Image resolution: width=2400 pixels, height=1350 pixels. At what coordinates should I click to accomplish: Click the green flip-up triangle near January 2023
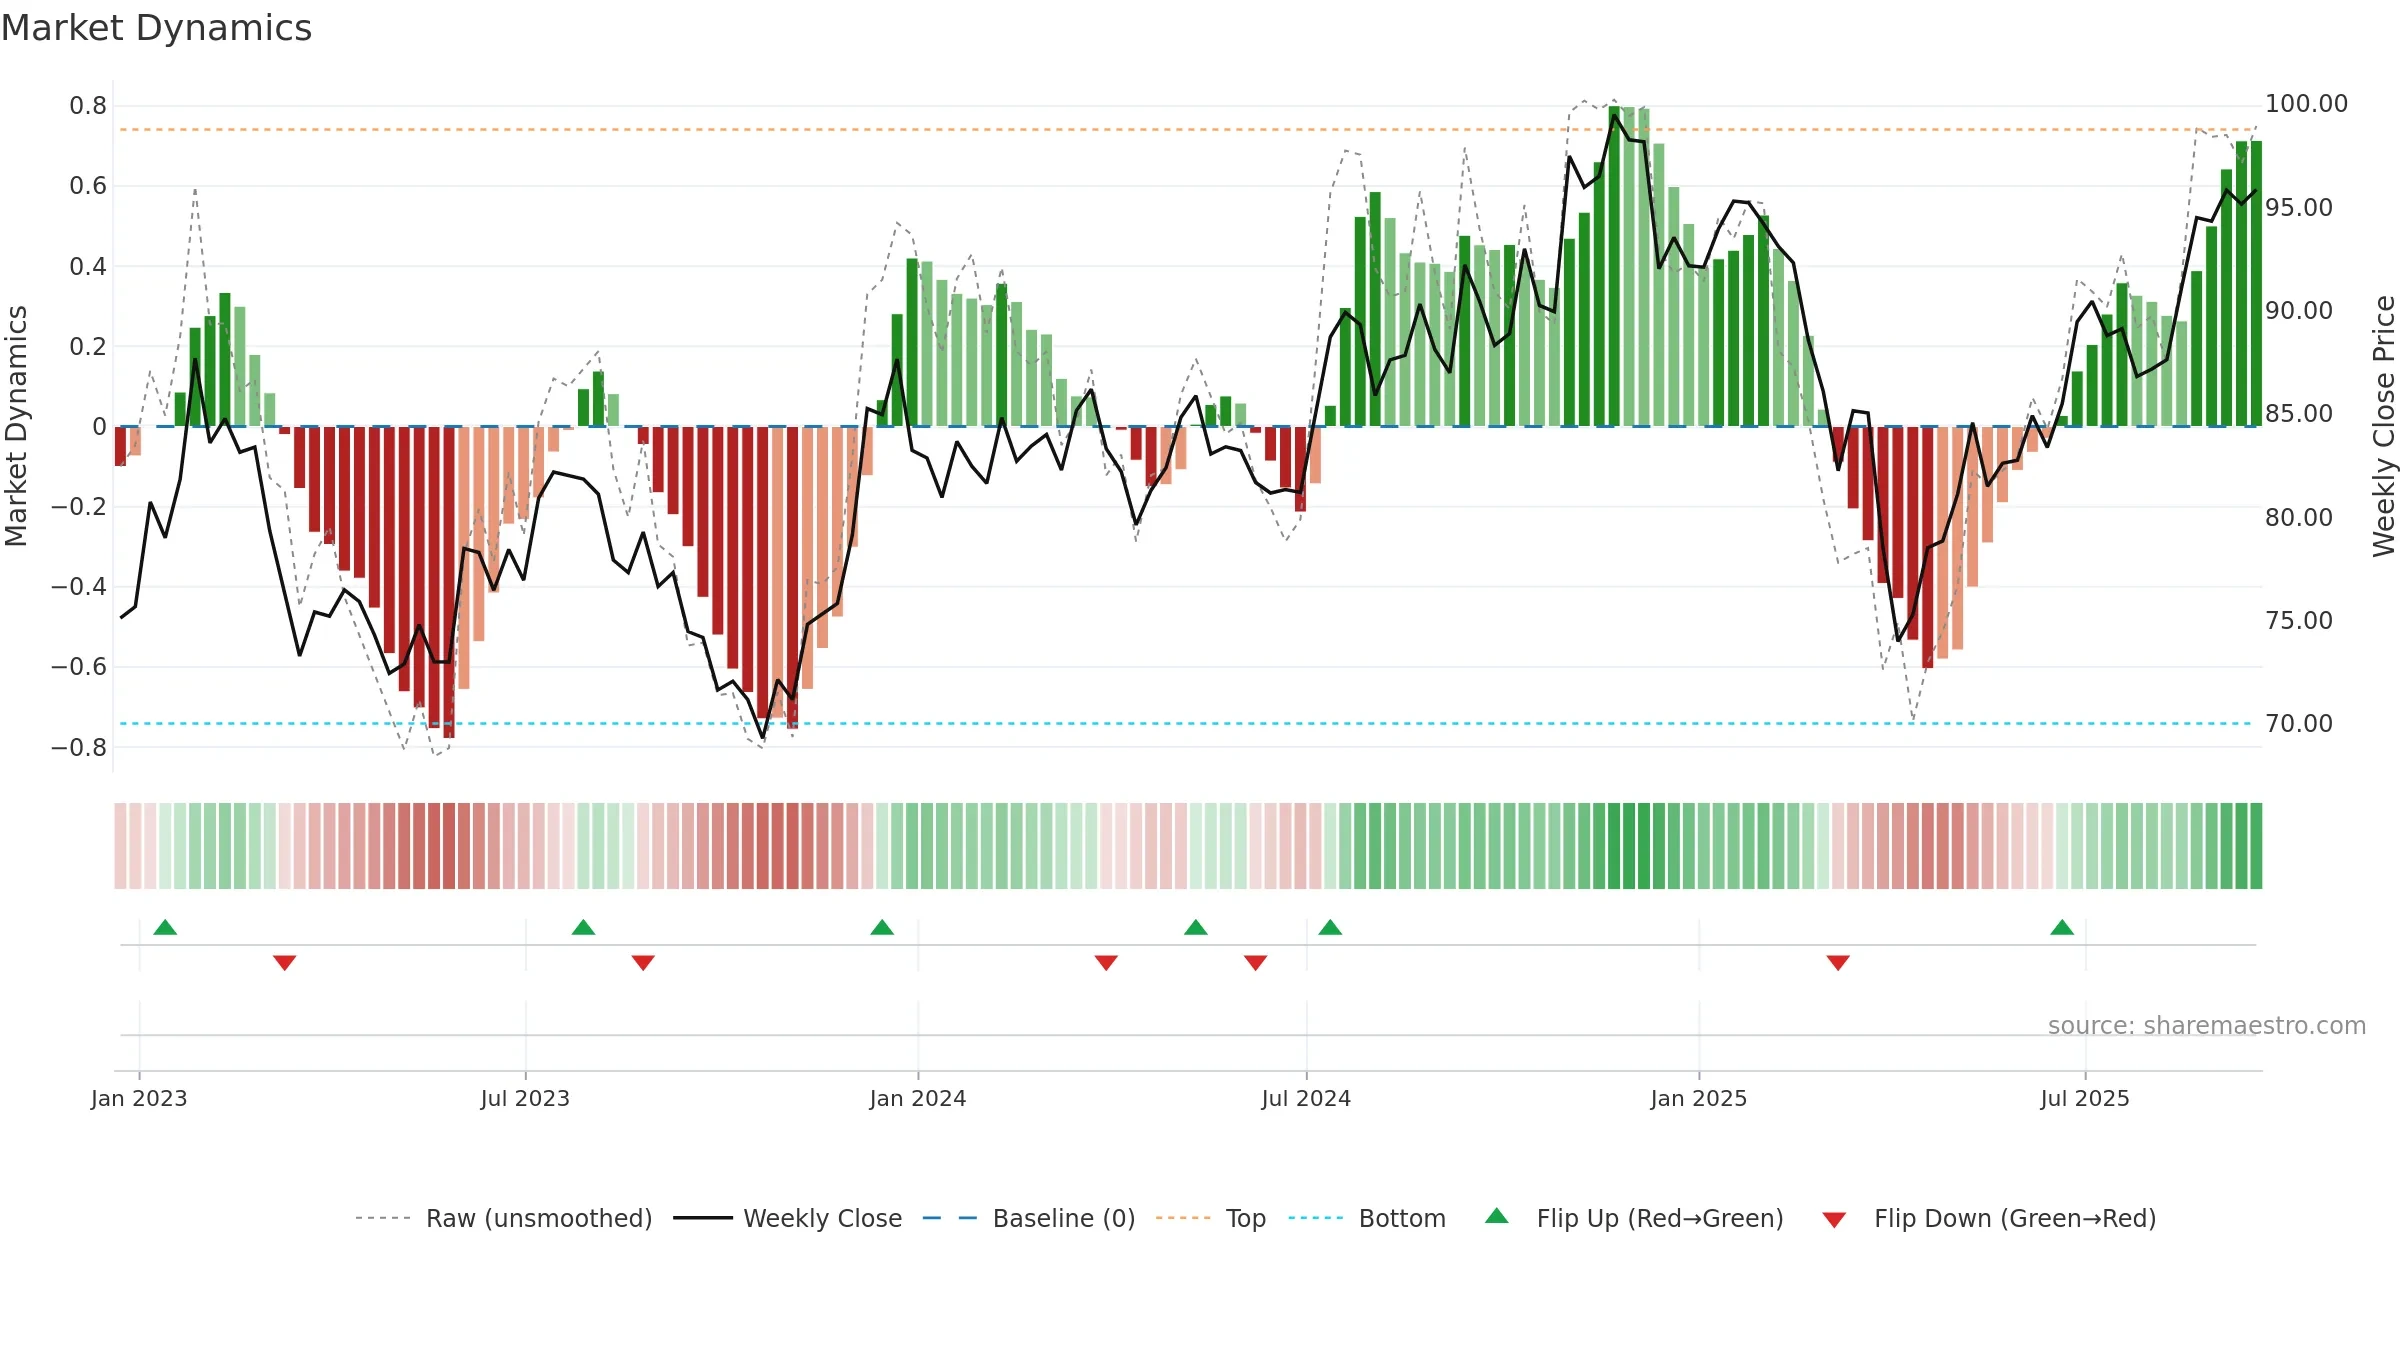click(x=165, y=927)
